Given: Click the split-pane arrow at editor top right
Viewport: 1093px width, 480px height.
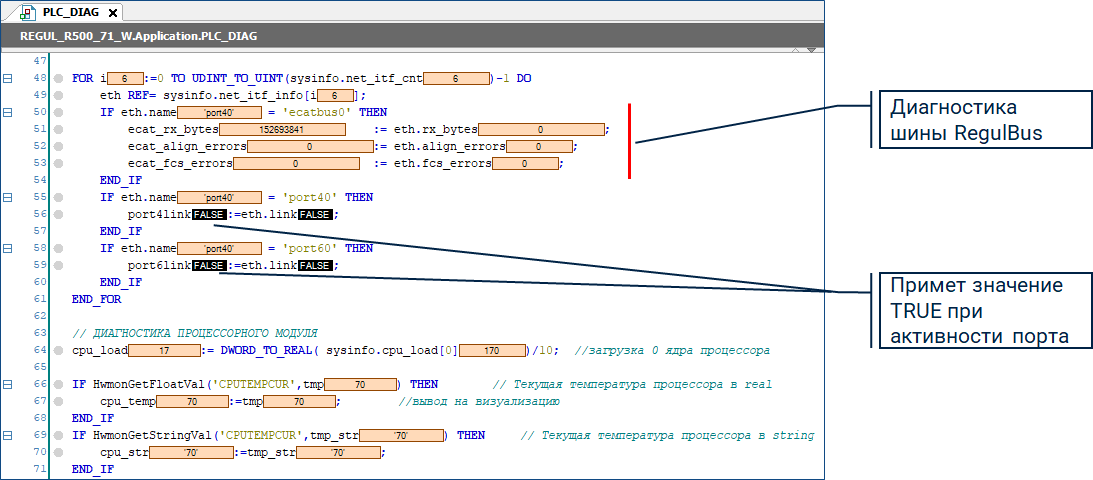Looking at the screenshot, I should click(810, 50).
